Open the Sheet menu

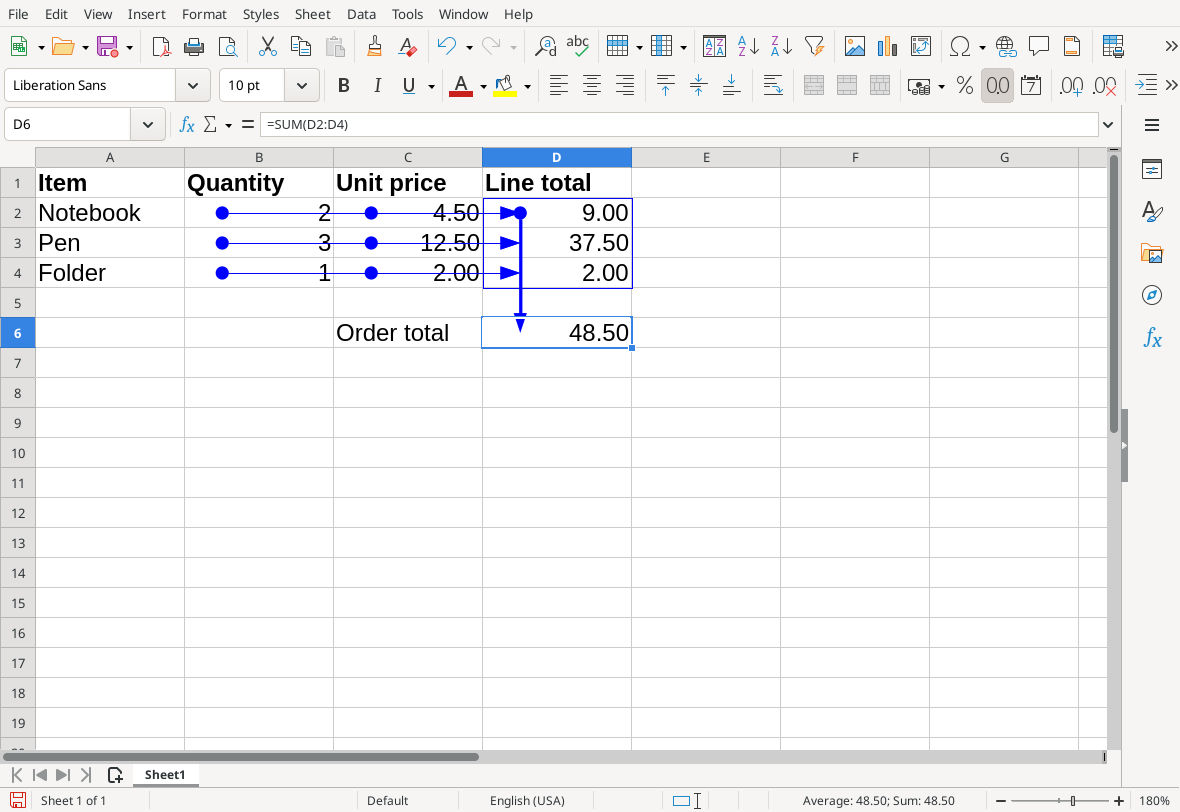(x=312, y=14)
